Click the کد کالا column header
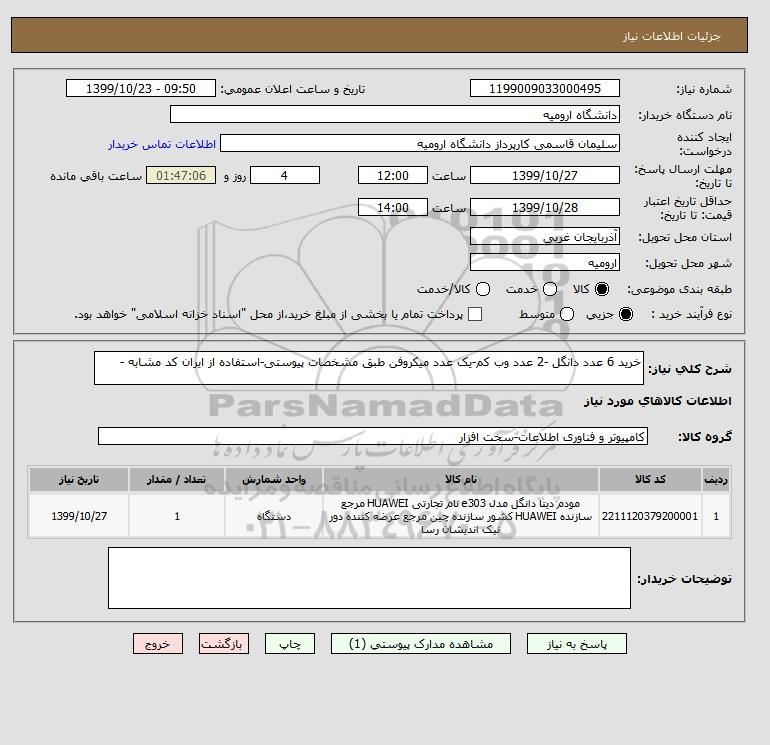Viewport: 770px width, 745px height. pos(650,479)
